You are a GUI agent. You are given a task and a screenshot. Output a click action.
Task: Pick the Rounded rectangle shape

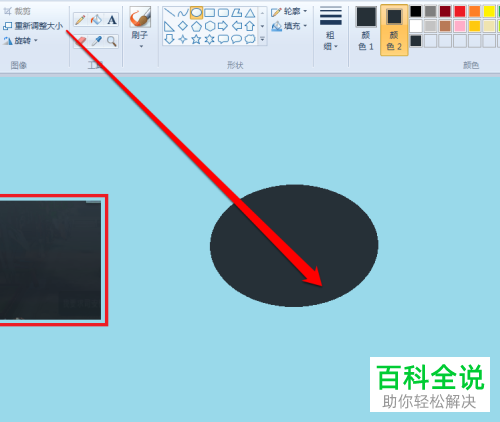click(x=223, y=13)
